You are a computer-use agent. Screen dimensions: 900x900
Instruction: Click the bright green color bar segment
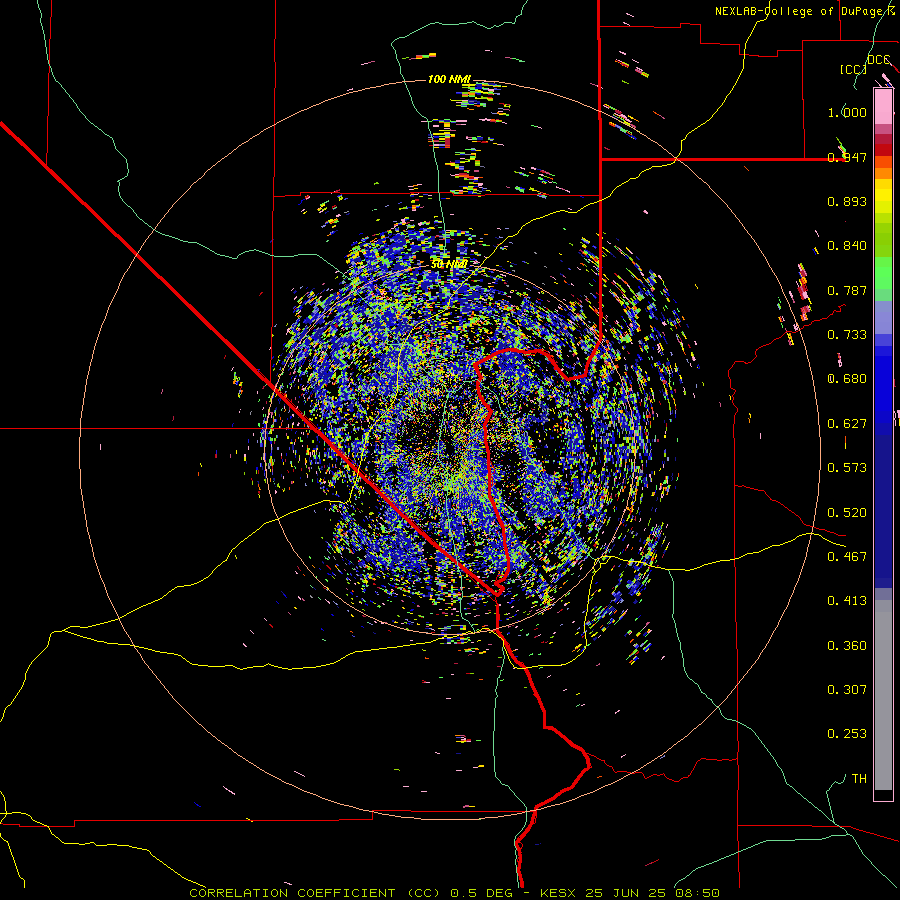(x=883, y=273)
